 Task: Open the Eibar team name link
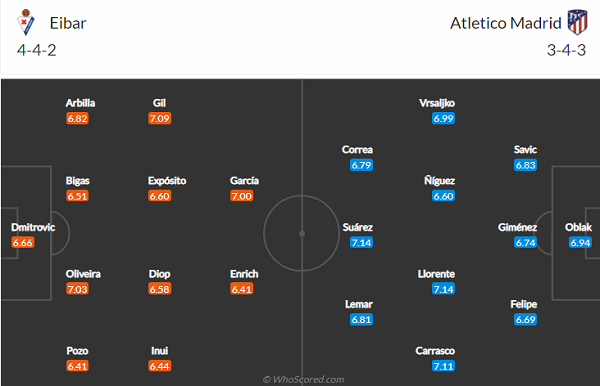[x=68, y=23]
